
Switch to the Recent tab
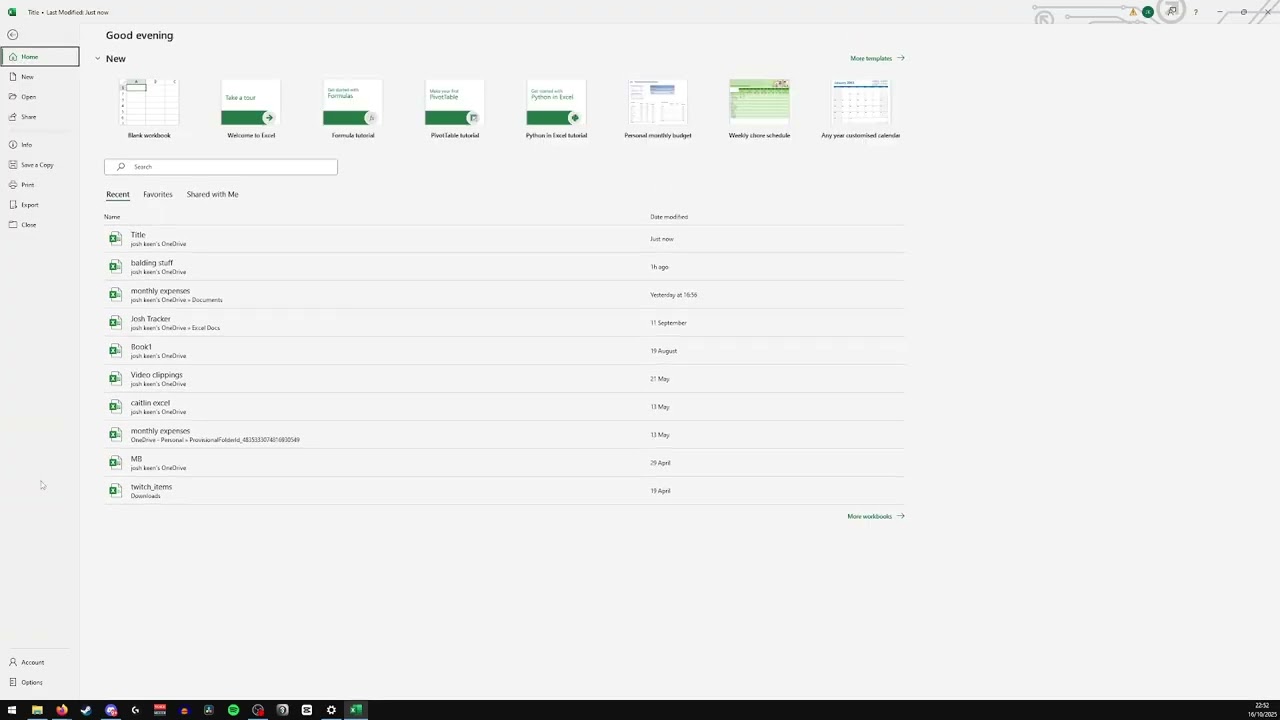(118, 194)
